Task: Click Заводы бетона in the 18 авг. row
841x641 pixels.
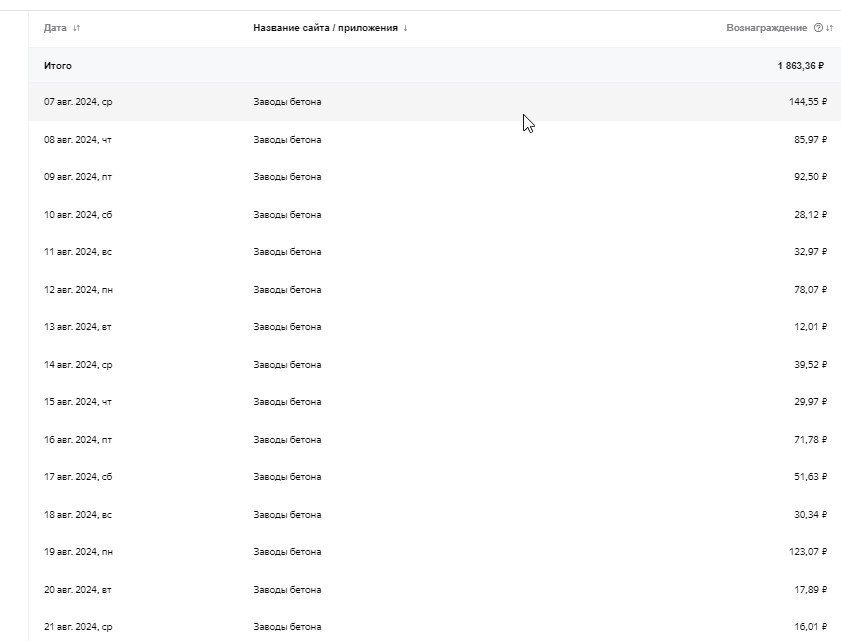Action: (287, 515)
